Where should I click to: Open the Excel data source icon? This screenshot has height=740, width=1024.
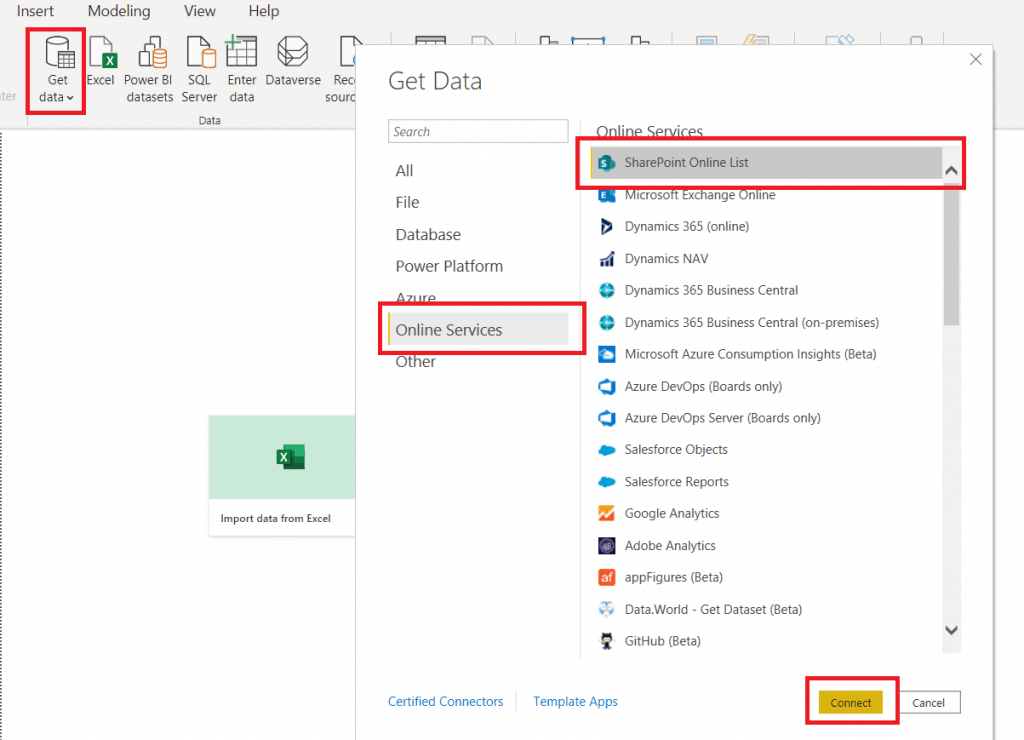[101, 62]
